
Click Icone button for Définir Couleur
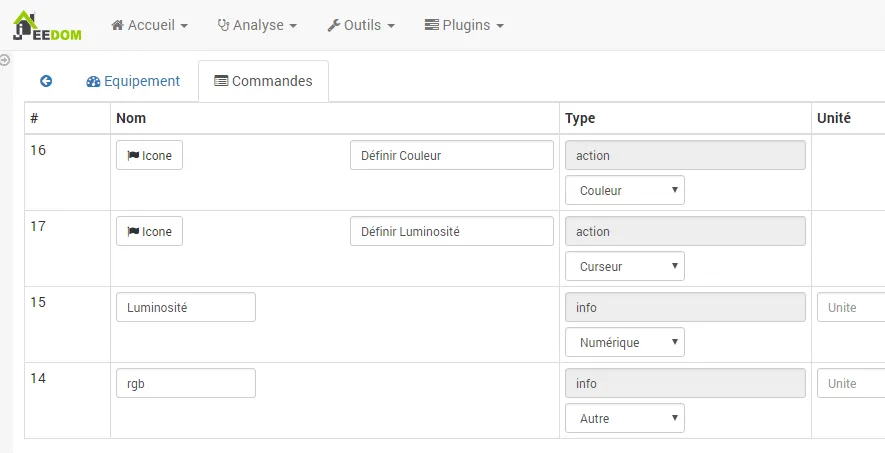point(150,155)
